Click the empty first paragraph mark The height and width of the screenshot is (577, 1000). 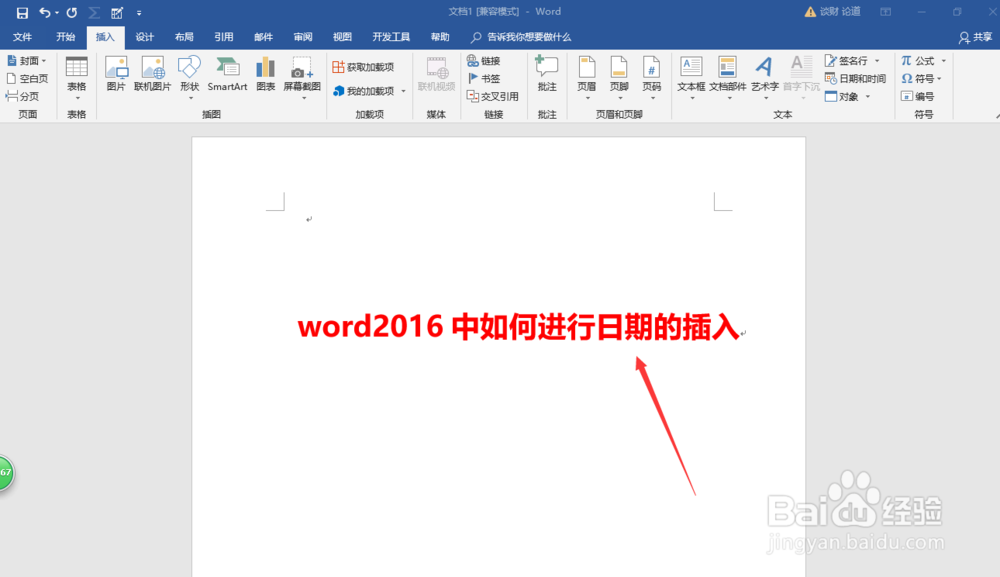tap(309, 219)
